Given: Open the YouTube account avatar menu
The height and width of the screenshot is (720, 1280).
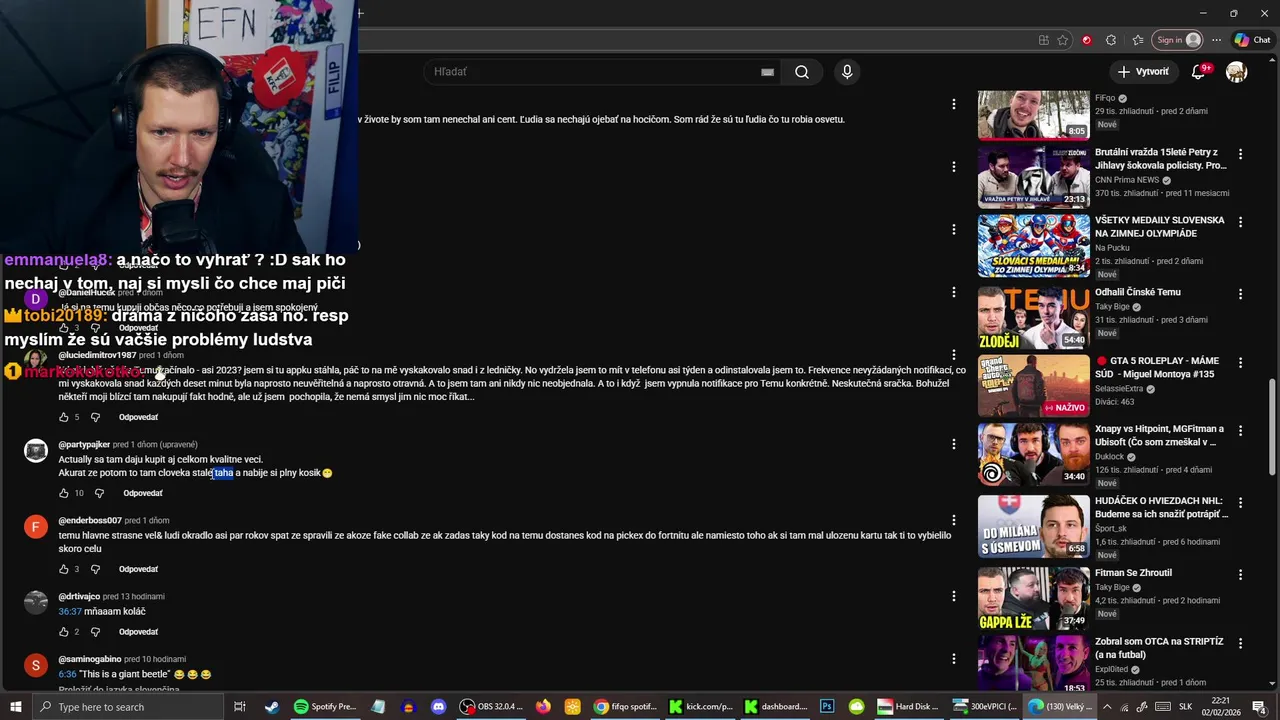Looking at the screenshot, I should point(1237,72).
